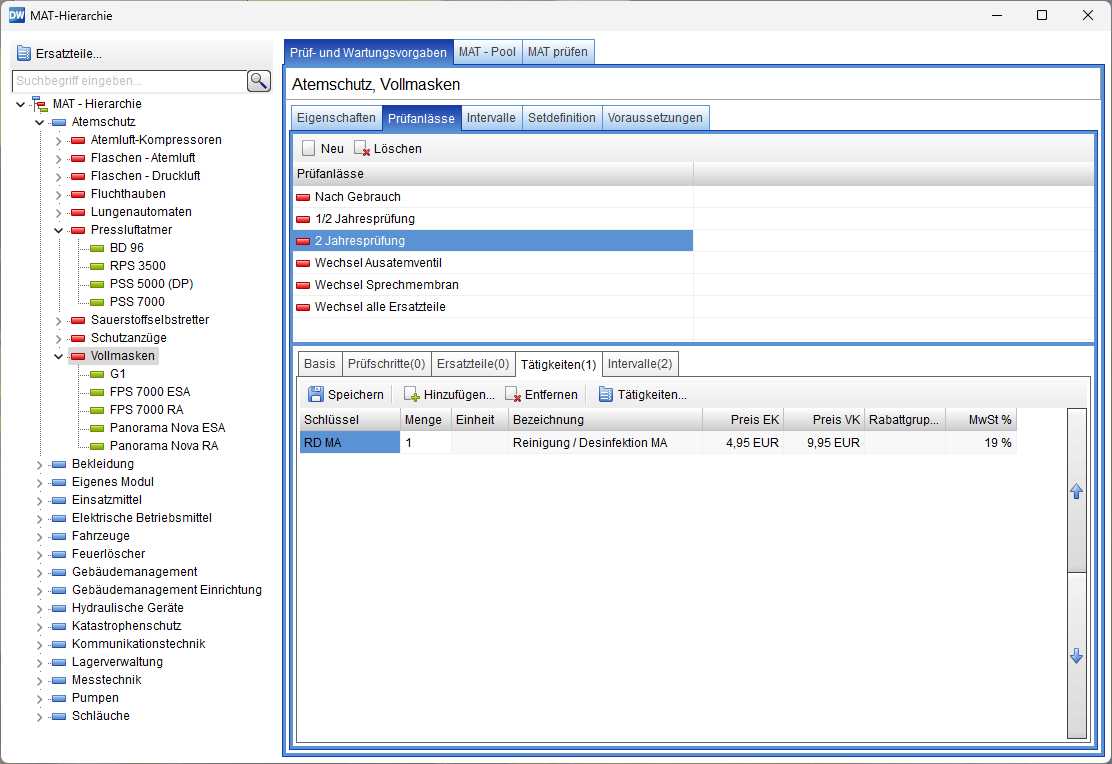Image resolution: width=1112 pixels, height=764 pixels.
Task: Save activities using the Speichern disk icon
Action: (346, 395)
